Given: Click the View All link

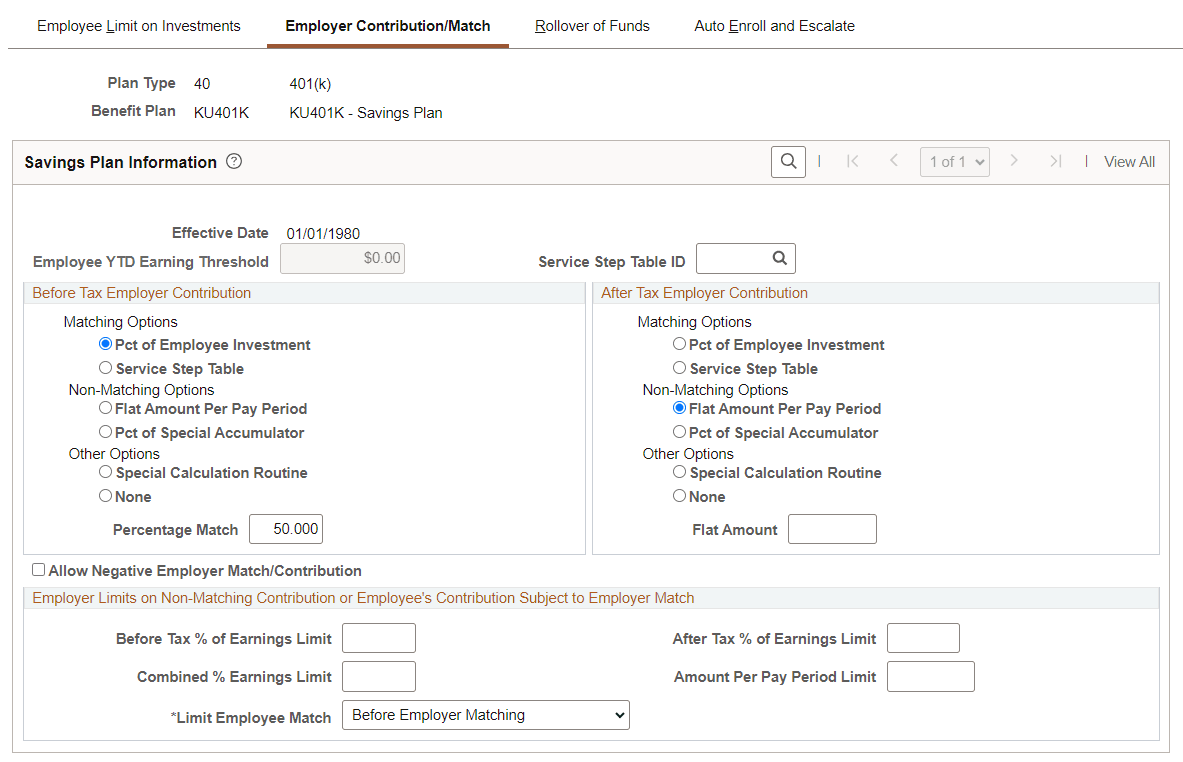Looking at the screenshot, I should pyautogui.click(x=1129, y=161).
